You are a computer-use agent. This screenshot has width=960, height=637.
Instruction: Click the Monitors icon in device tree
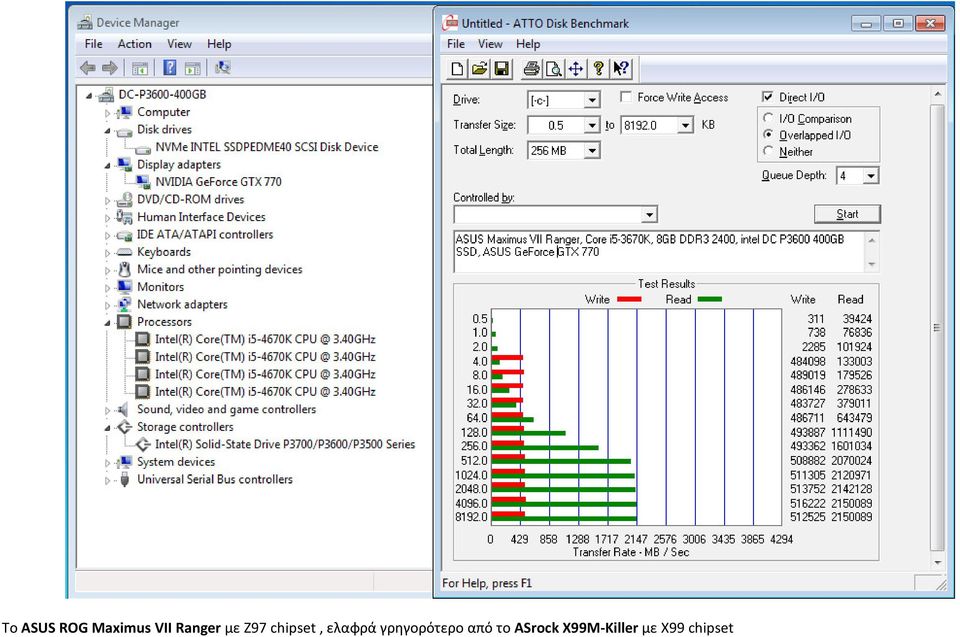point(124,287)
